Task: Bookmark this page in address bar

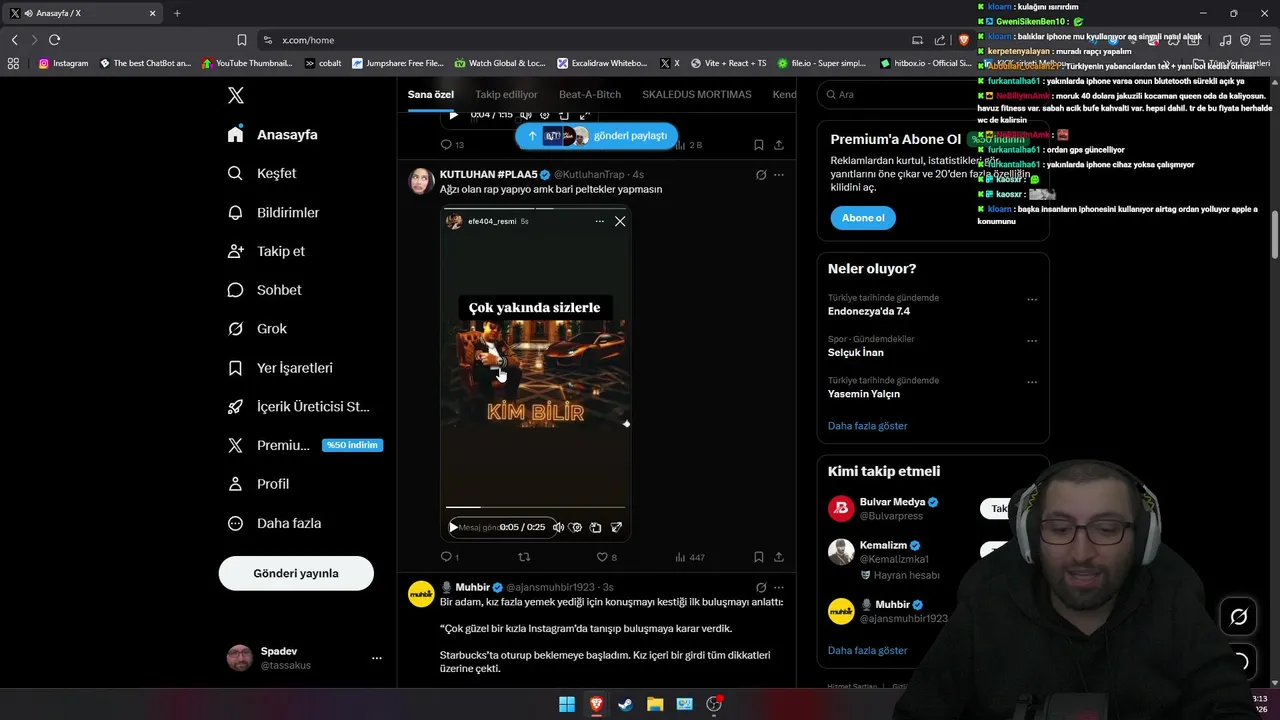Action: (x=242, y=40)
